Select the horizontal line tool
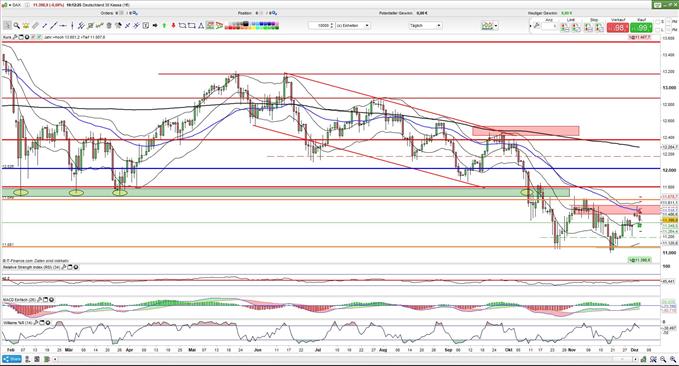Viewport: 679px width, 366px height. [63, 26]
